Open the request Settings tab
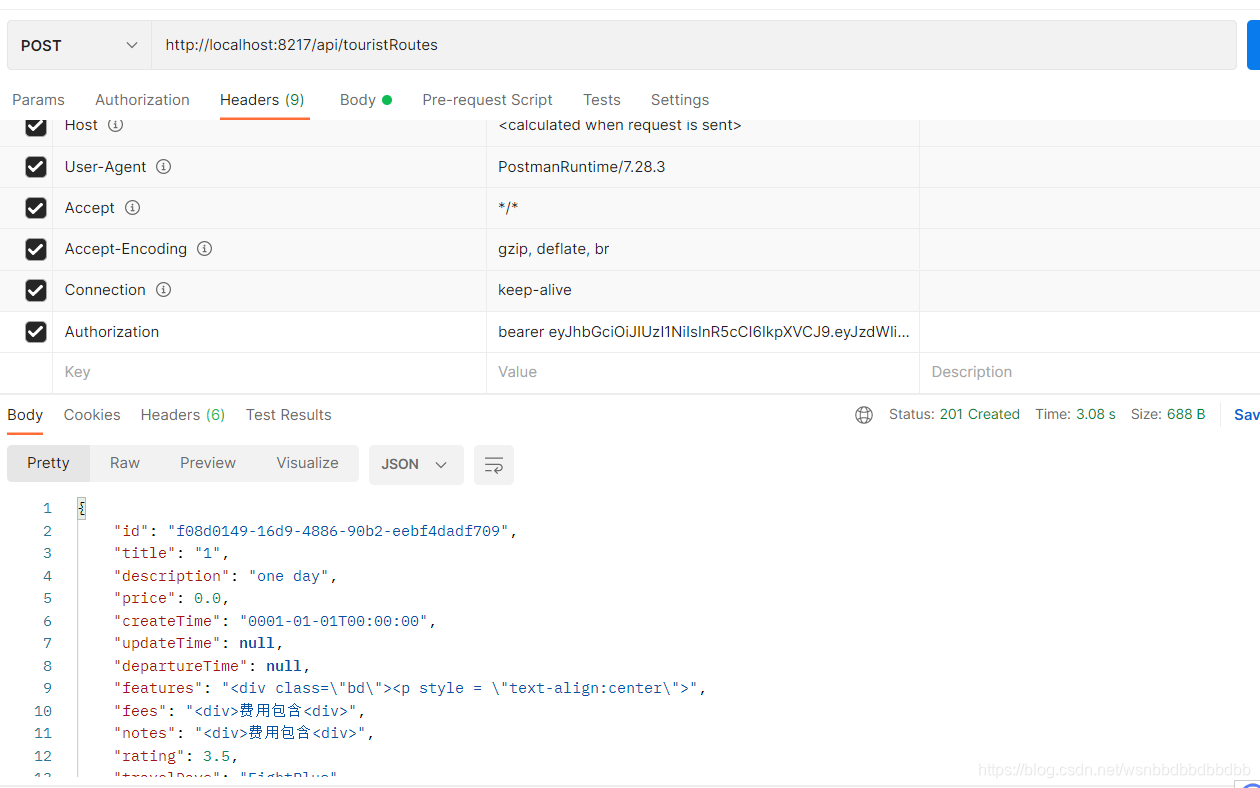The image size is (1260, 788). click(x=680, y=100)
